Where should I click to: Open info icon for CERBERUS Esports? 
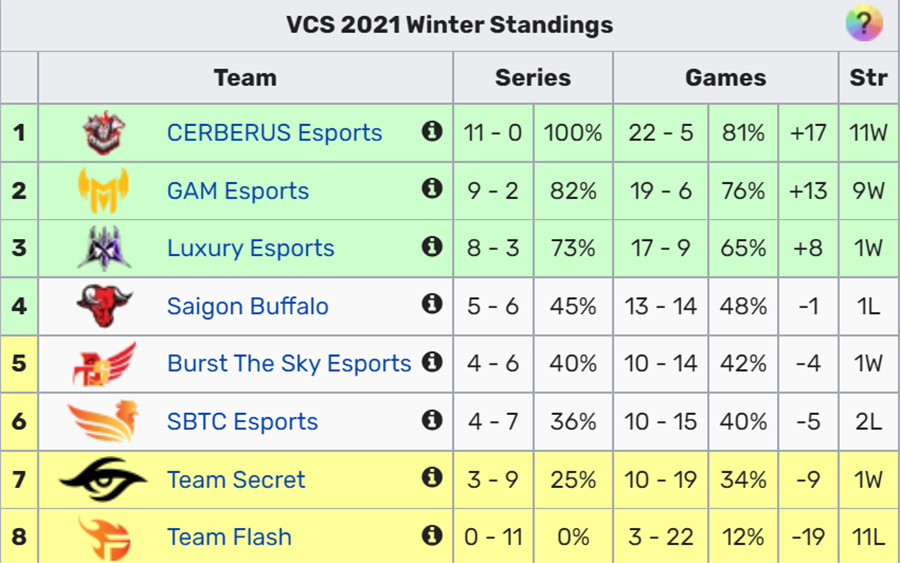coord(432,131)
